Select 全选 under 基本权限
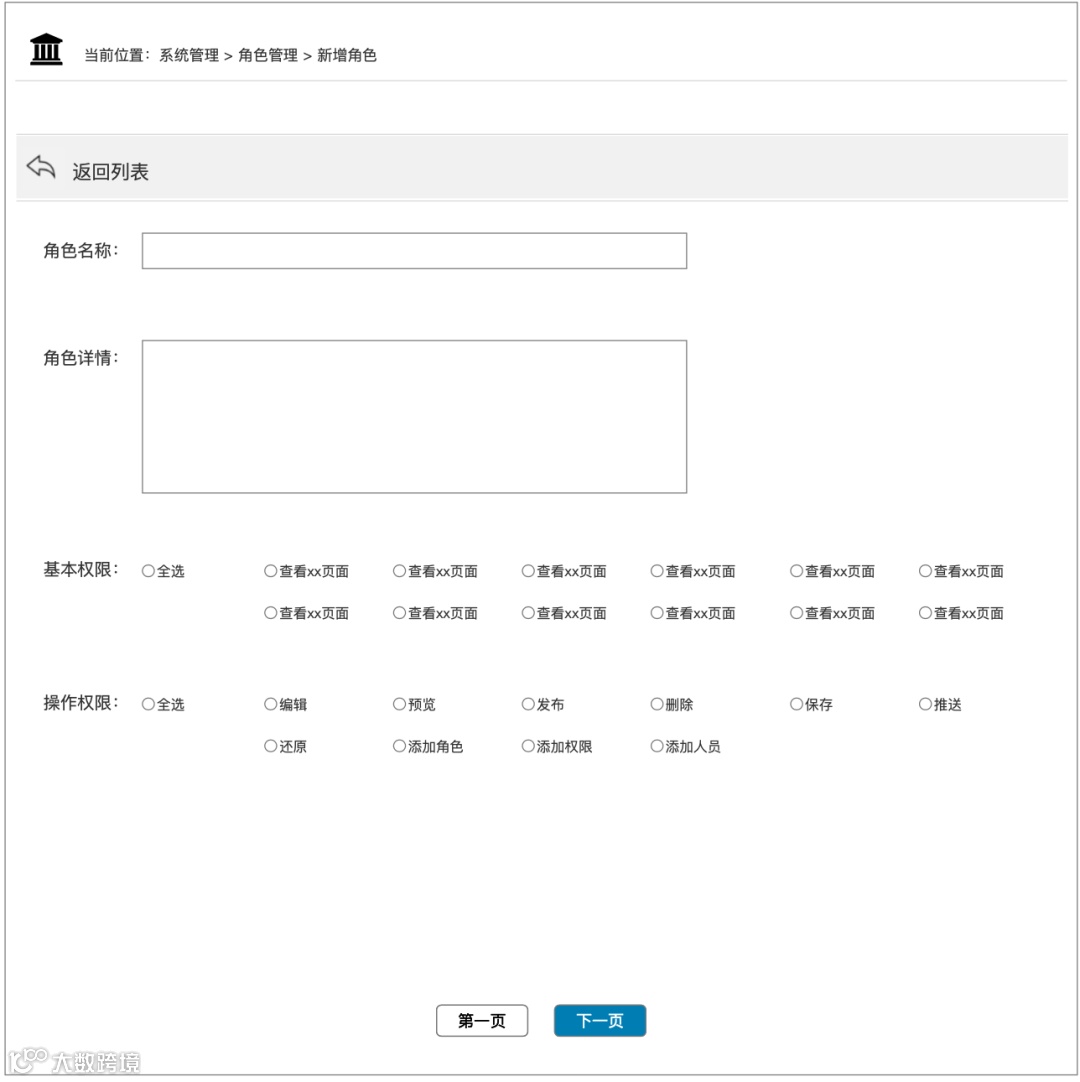The height and width of the screenshot is (1082, 1080). tap(148, 571)
